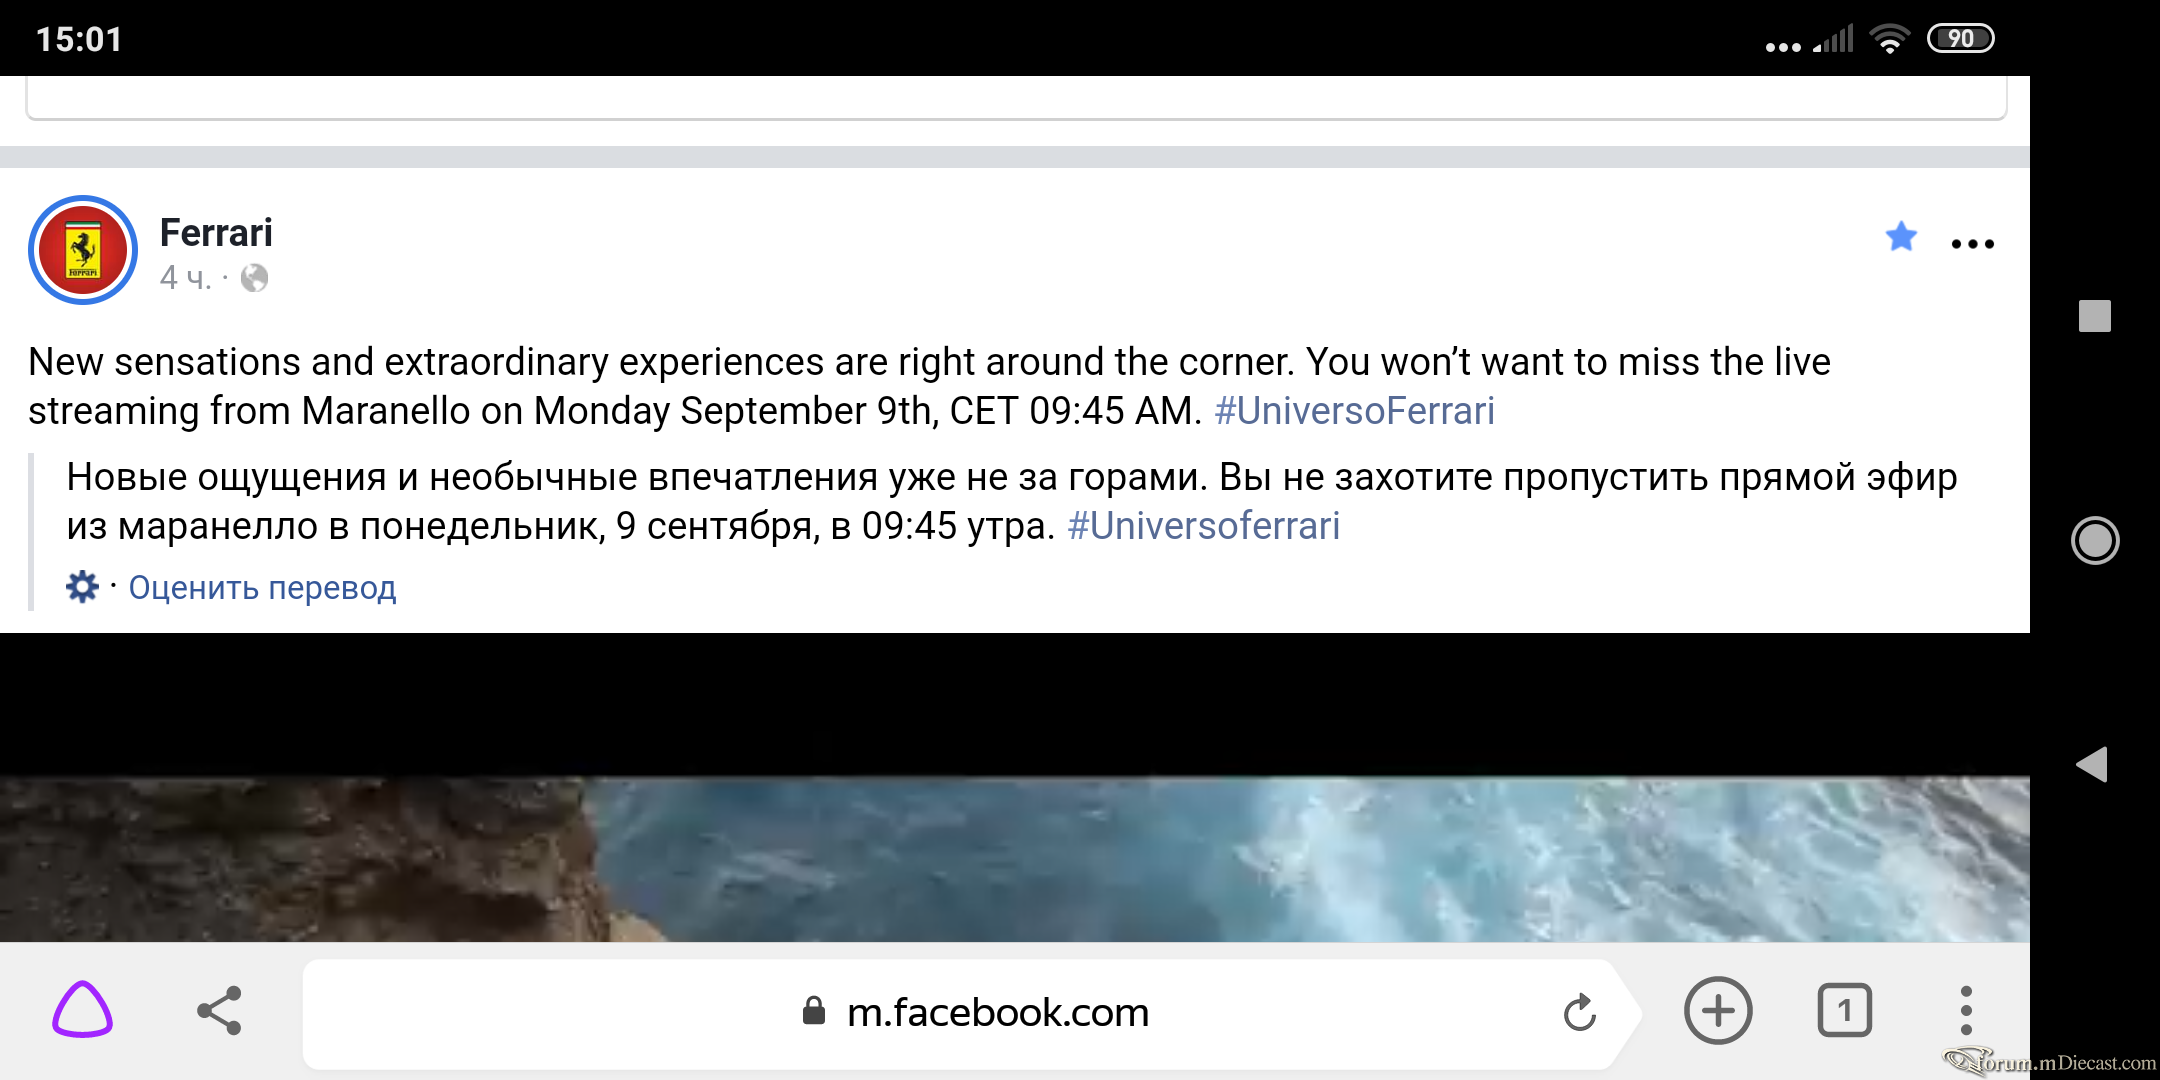Tap the public globe privacy icon

(x=255, y=278)
